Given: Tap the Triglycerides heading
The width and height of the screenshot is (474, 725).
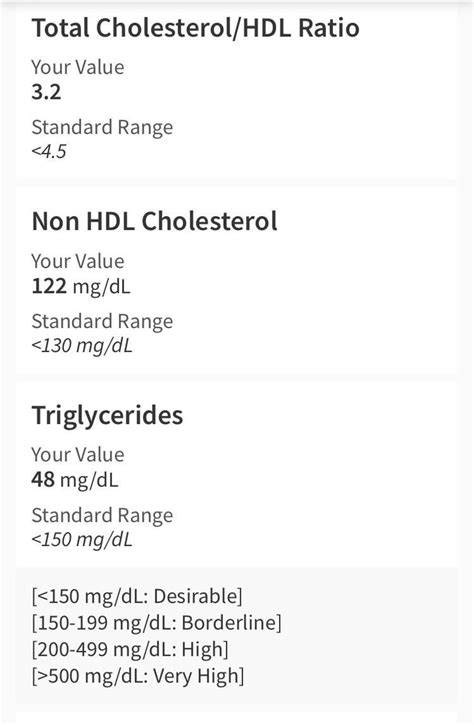Looking at the screenshot, I should [107, 415].
